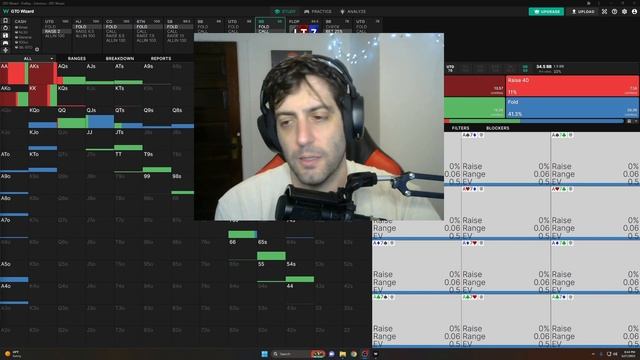Click the blue Fold action bar
This screenshot has height=360, width=640.
pyautogui.click(x=572, y=108)
